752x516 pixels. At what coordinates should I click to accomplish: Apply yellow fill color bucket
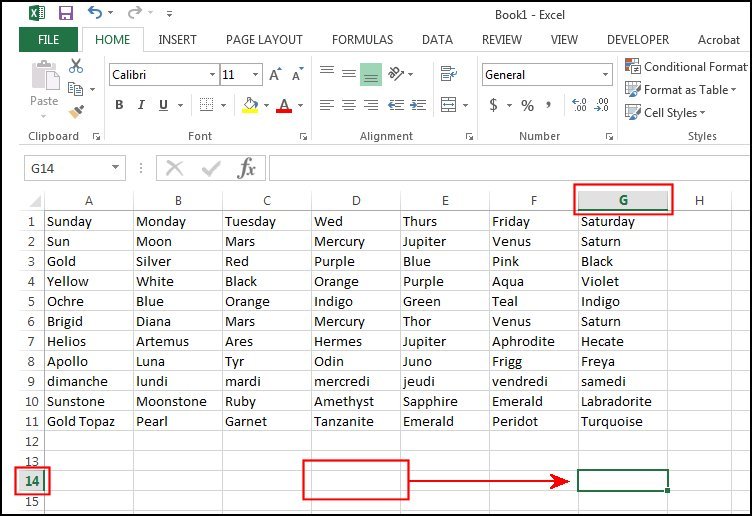pos(250,105)
